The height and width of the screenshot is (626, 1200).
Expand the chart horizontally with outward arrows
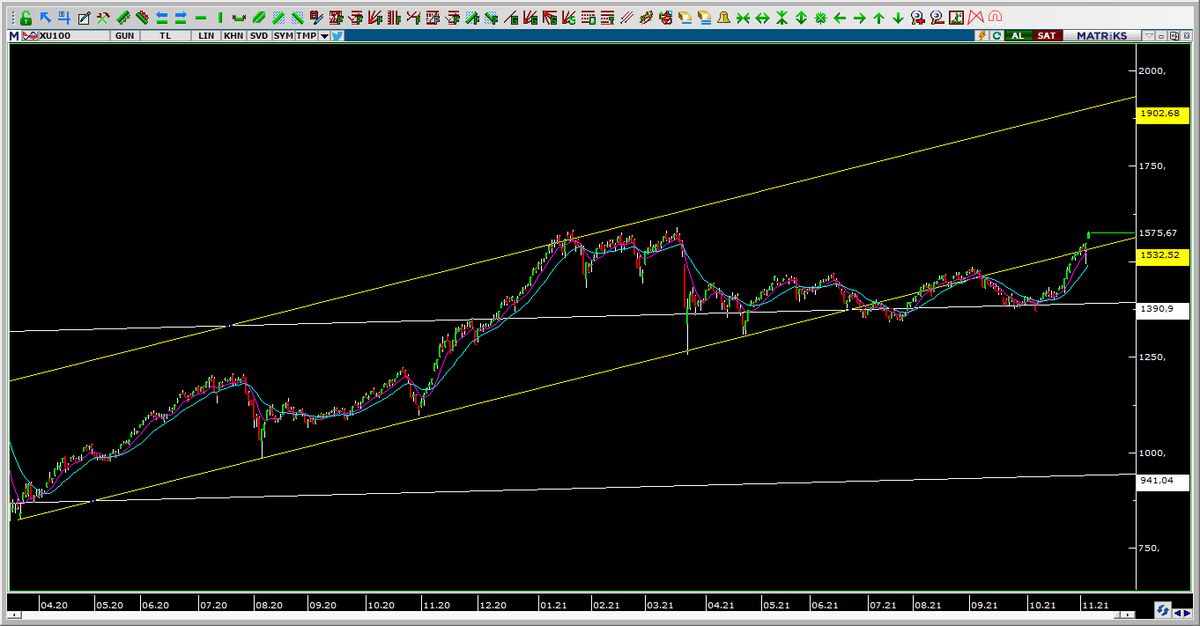point(762,18)
